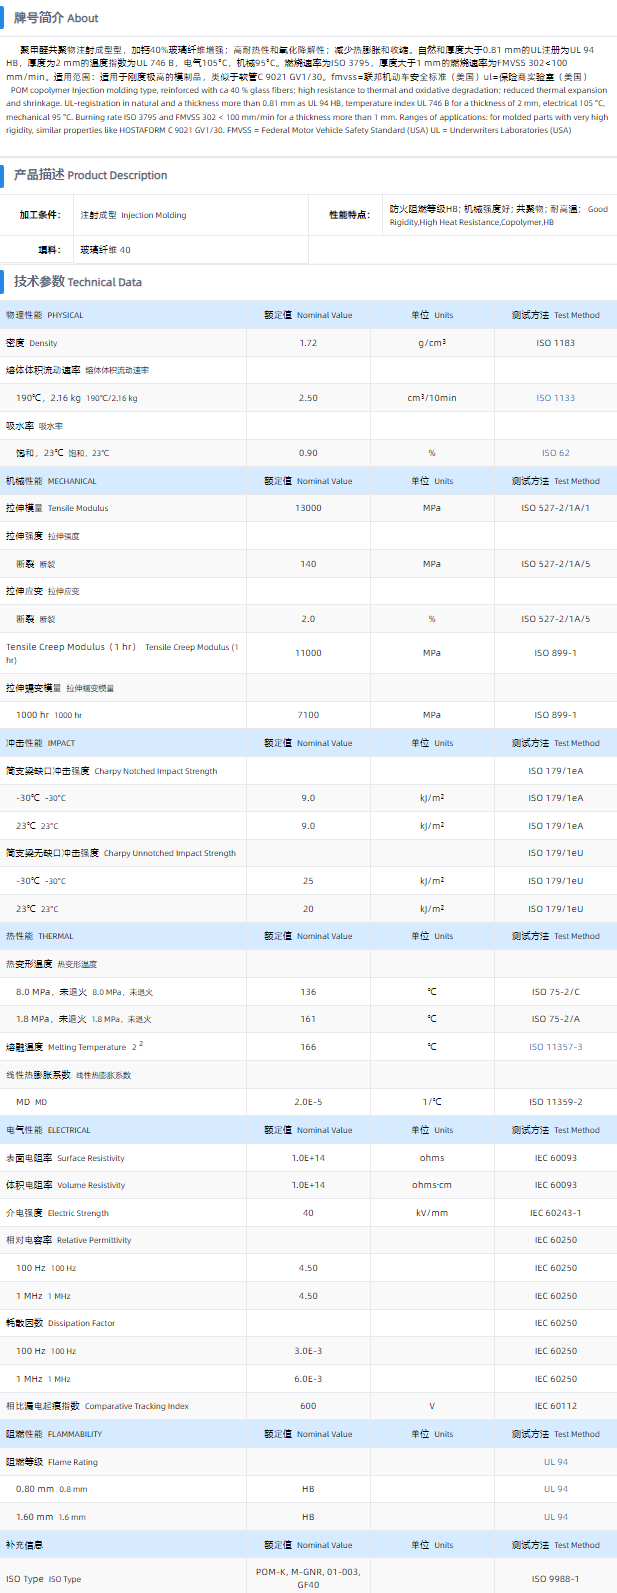The image size is (617, 1593).
Task: Click the 物理性能 PHYSICAL table header
Action: [x=45, y=315]
